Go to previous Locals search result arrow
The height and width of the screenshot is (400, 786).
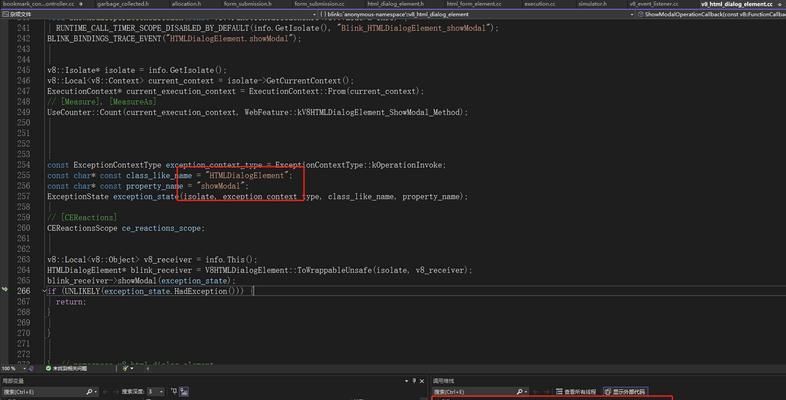click(107, 391)
